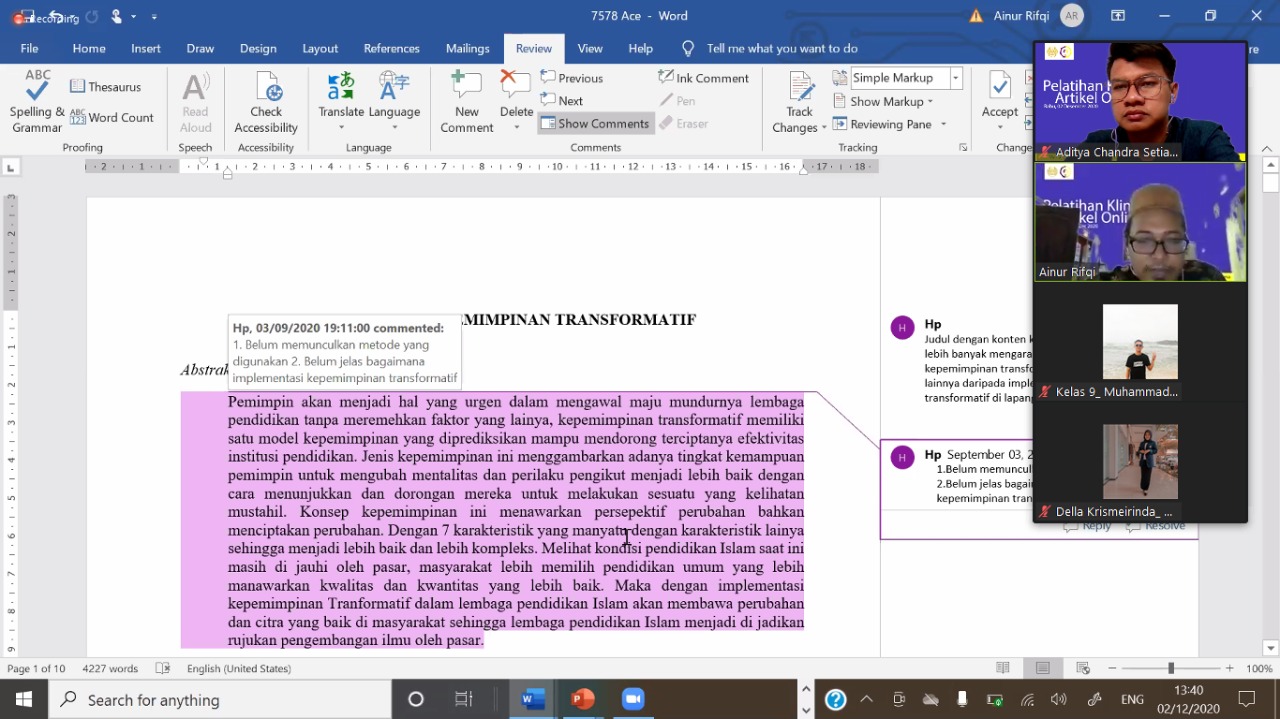Expand the Simple Markup dropdown
This screenshot has height=719, width=1280.
coord(956,78)
